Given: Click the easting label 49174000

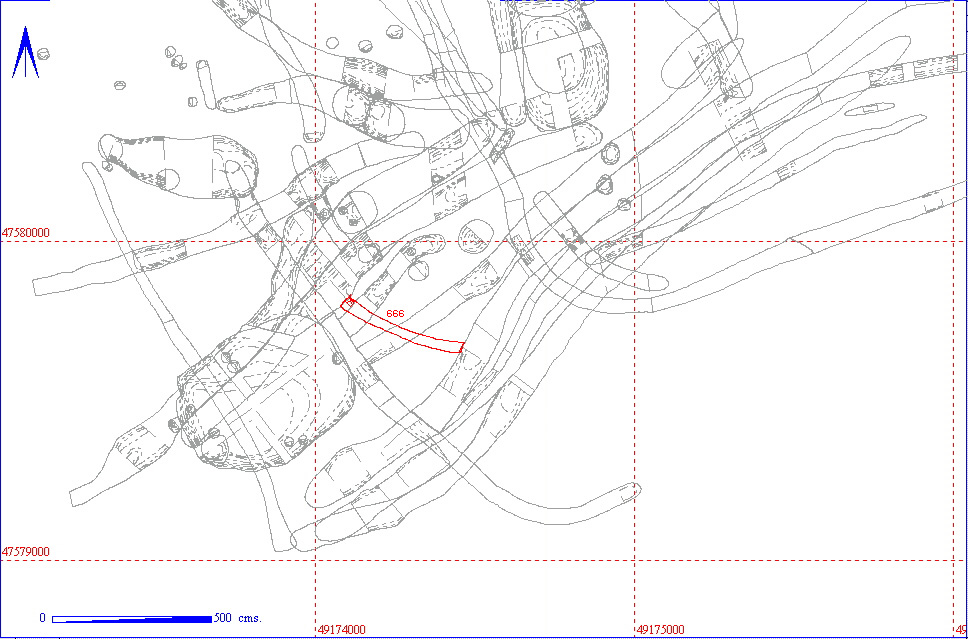Looking at the screenshot, I should (x=342, y=630).
